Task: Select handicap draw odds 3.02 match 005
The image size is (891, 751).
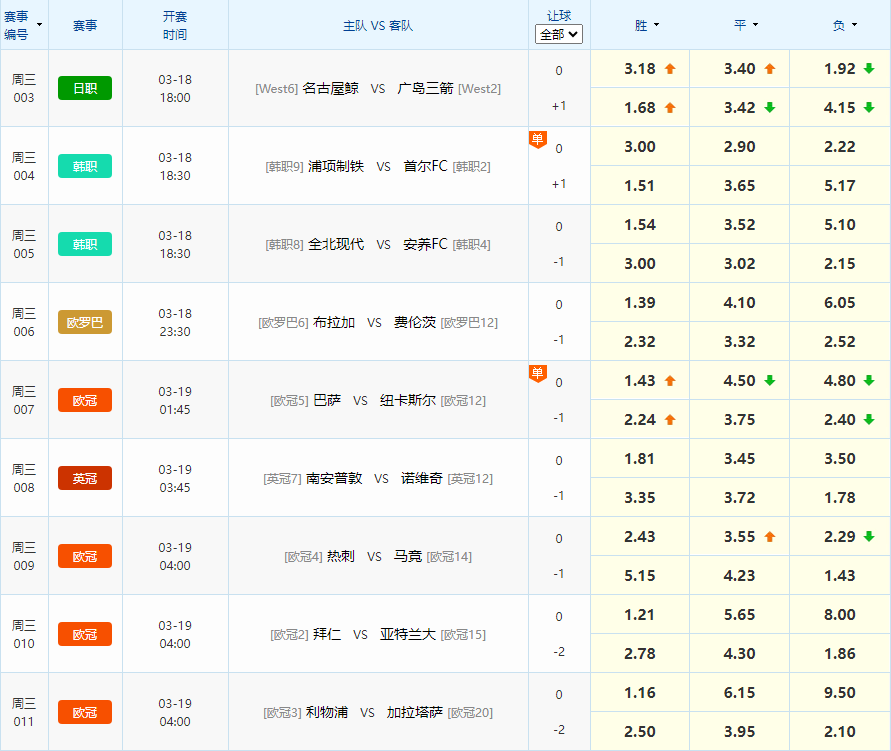Action: pyautogui.click(x=739, y=264)
